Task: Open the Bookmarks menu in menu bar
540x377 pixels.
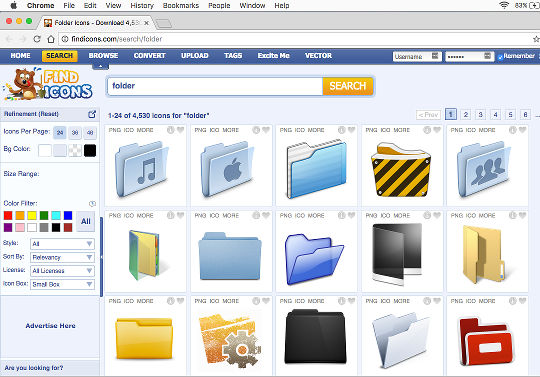Action: 181,6
